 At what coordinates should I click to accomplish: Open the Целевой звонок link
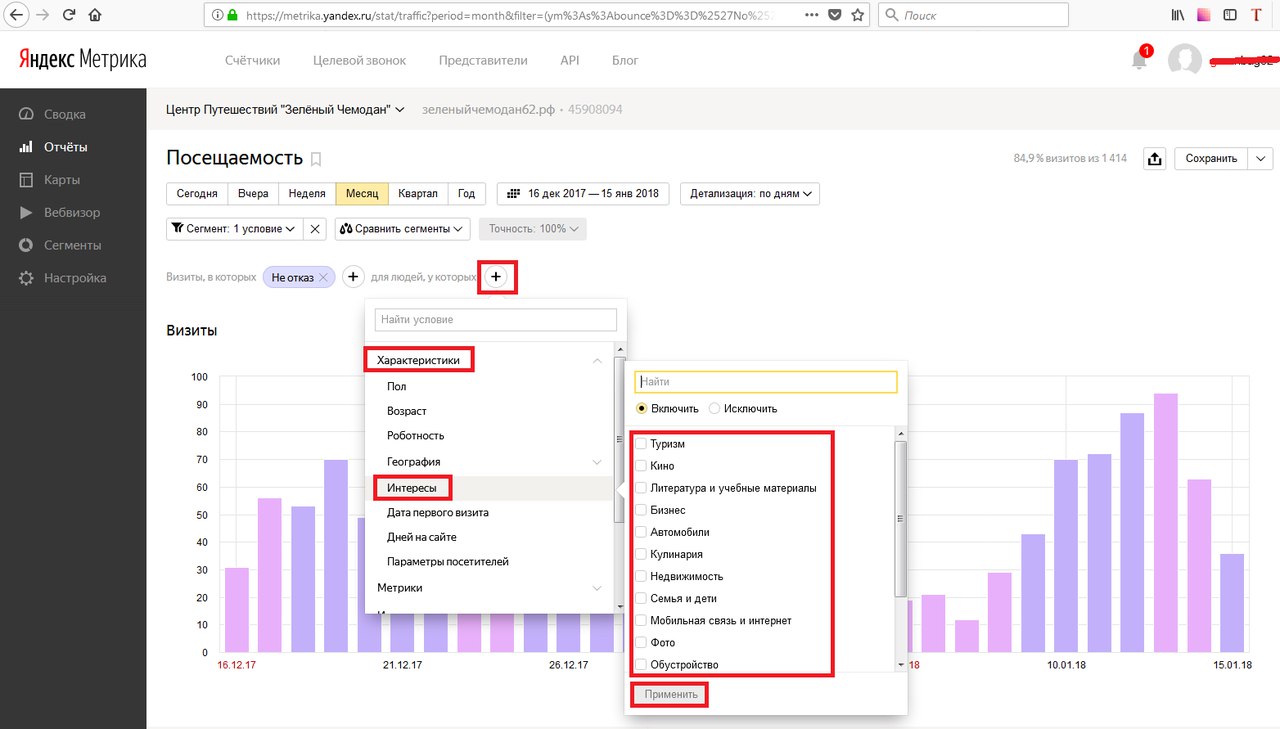pos(360,60)
